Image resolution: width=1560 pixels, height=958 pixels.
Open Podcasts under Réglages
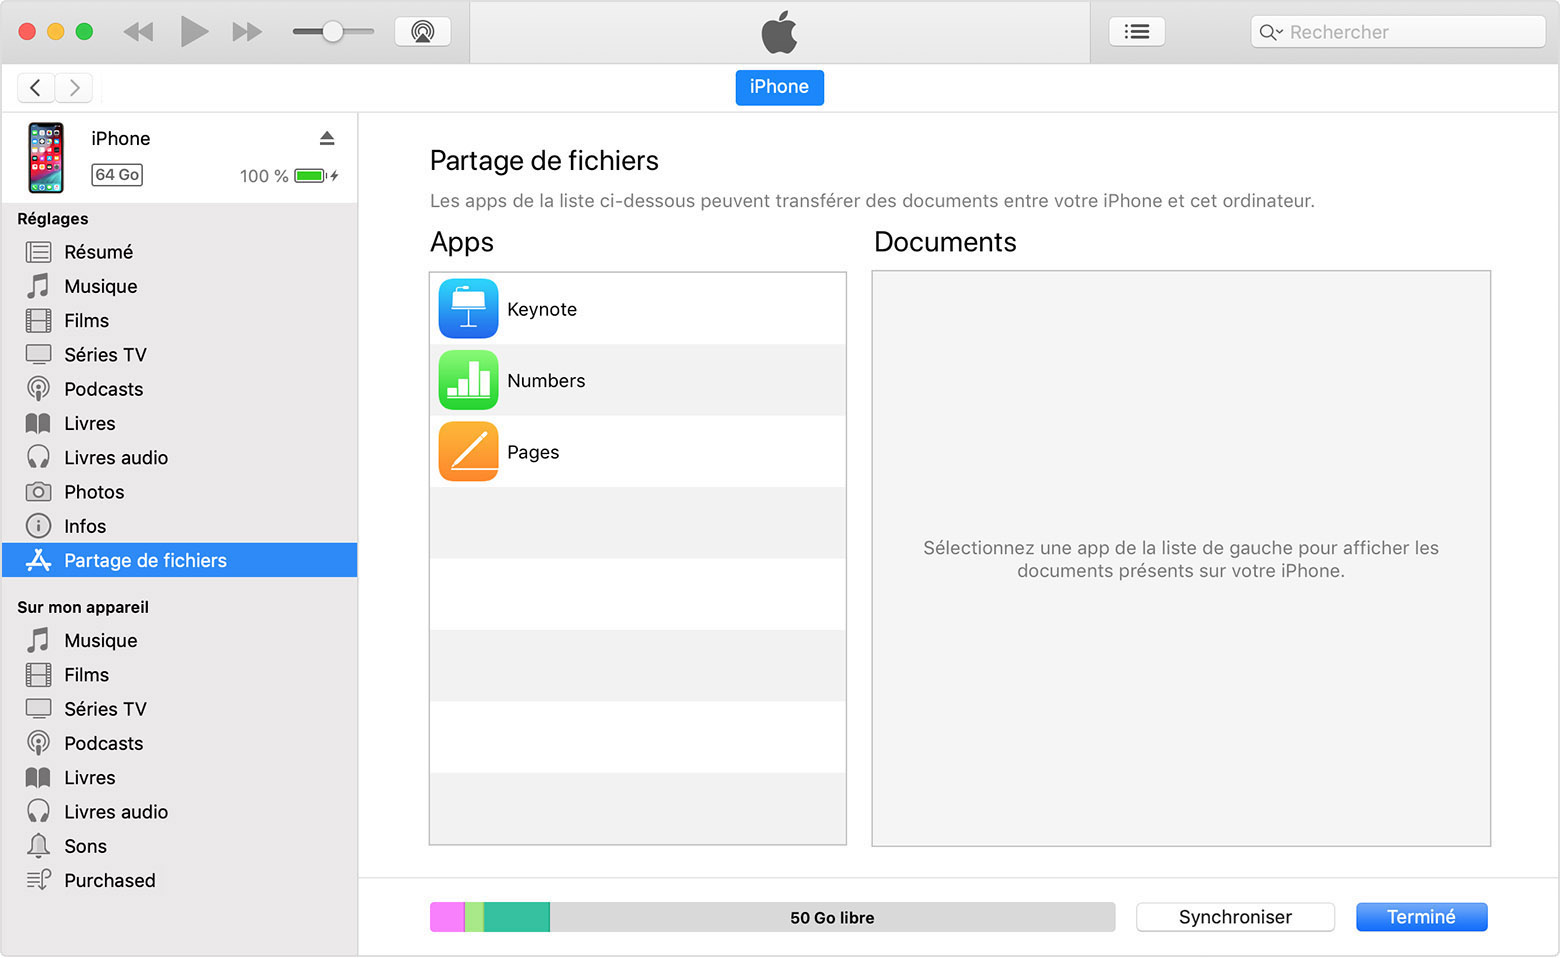[x=180, y=389]
